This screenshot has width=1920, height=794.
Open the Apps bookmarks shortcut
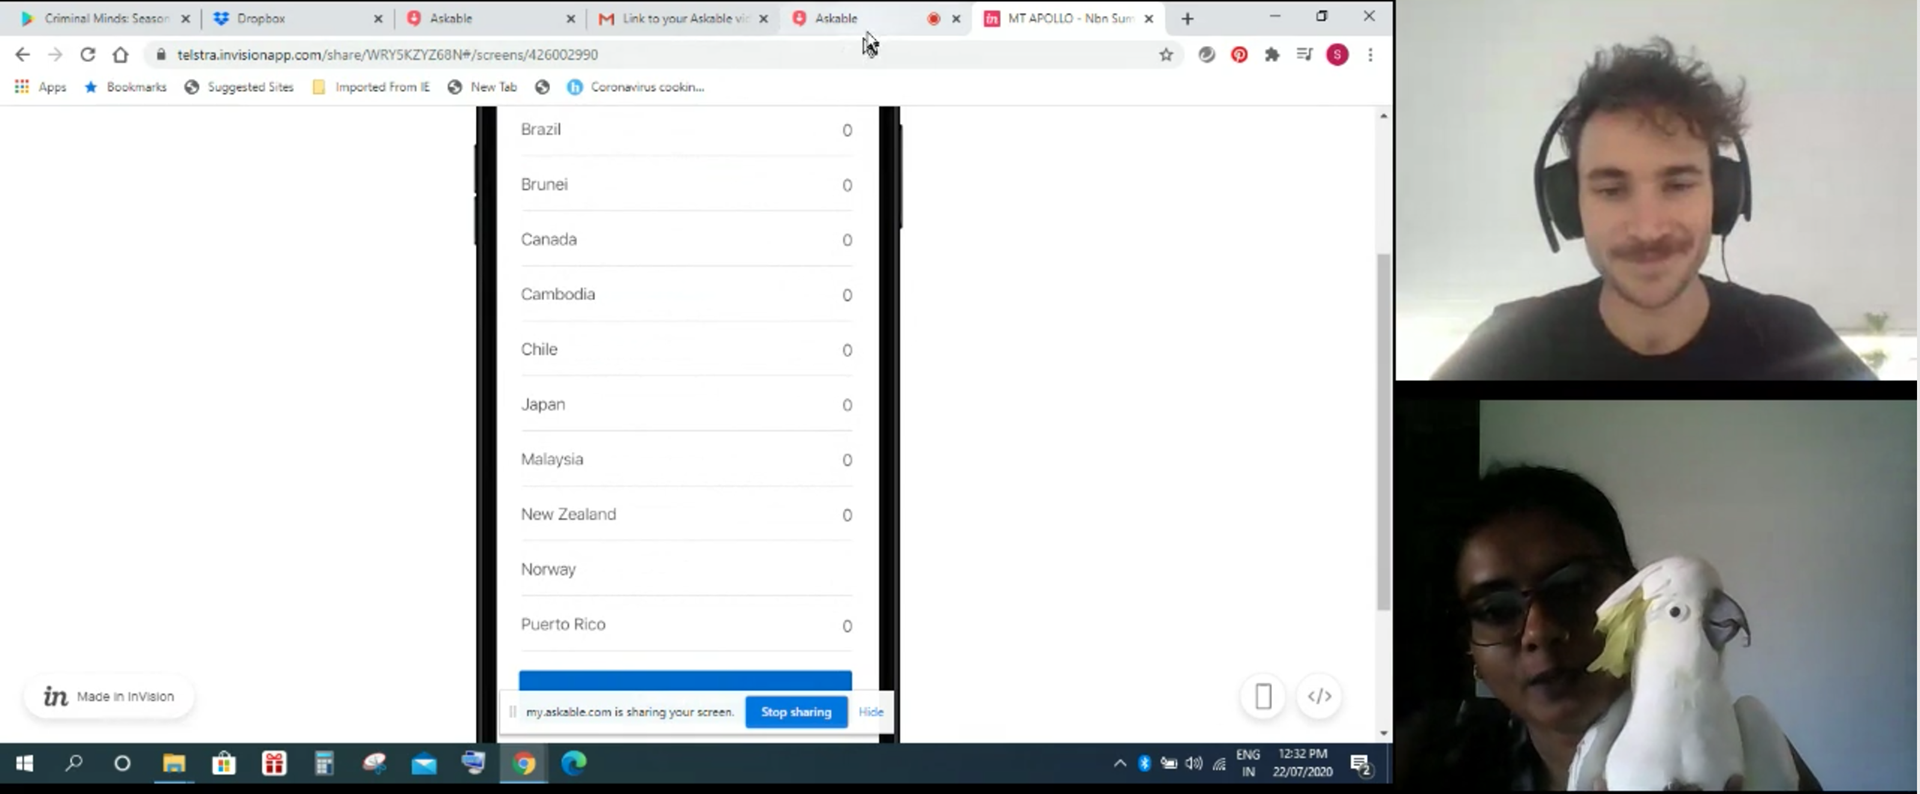[41, 87]
